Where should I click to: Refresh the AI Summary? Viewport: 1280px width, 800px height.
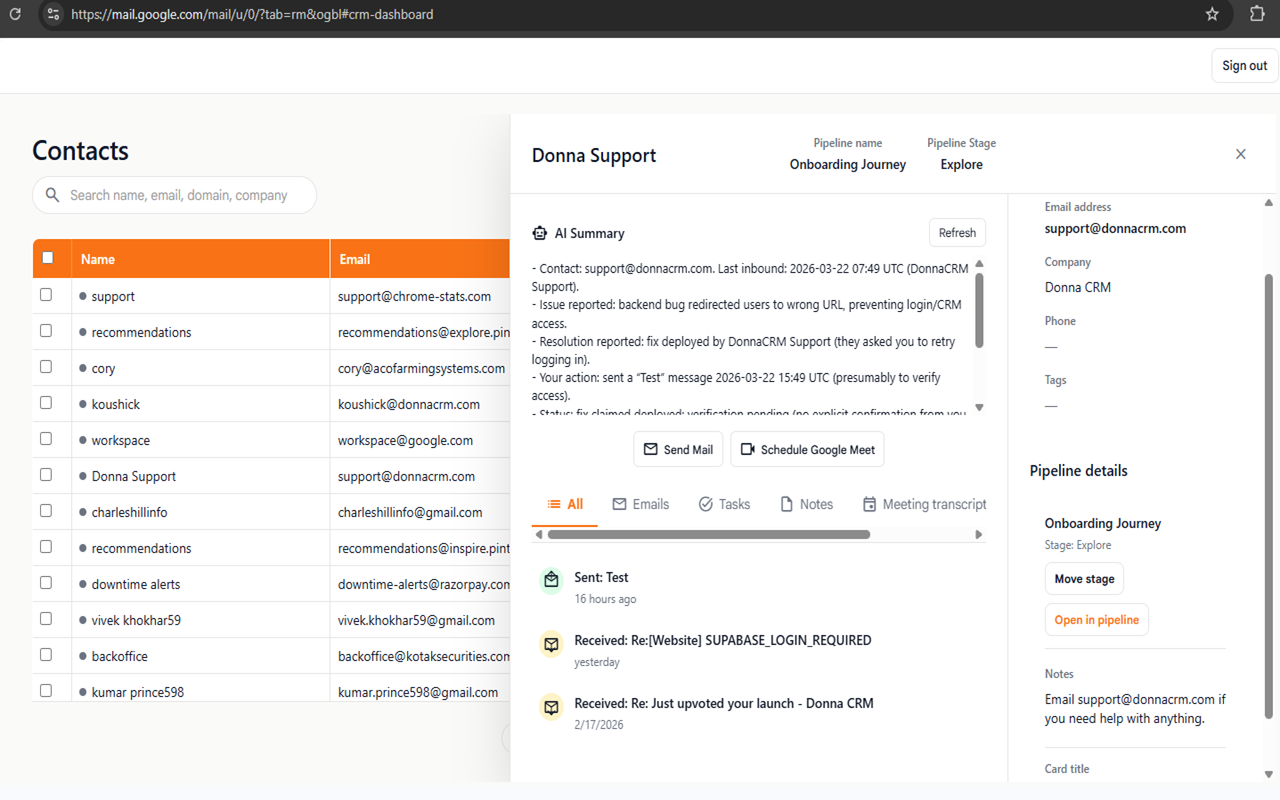tap(957, 233)
